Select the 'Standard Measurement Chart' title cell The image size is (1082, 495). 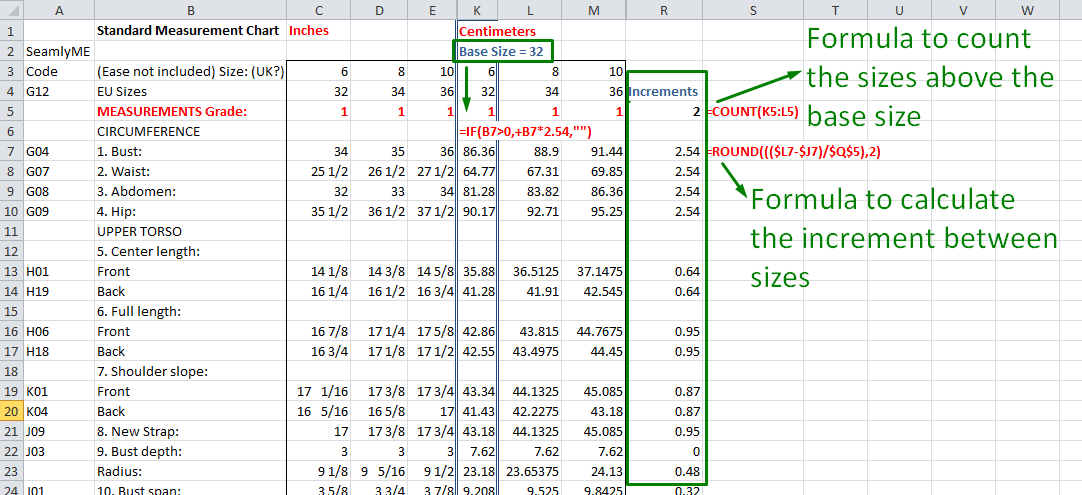(x=188, y=31)
